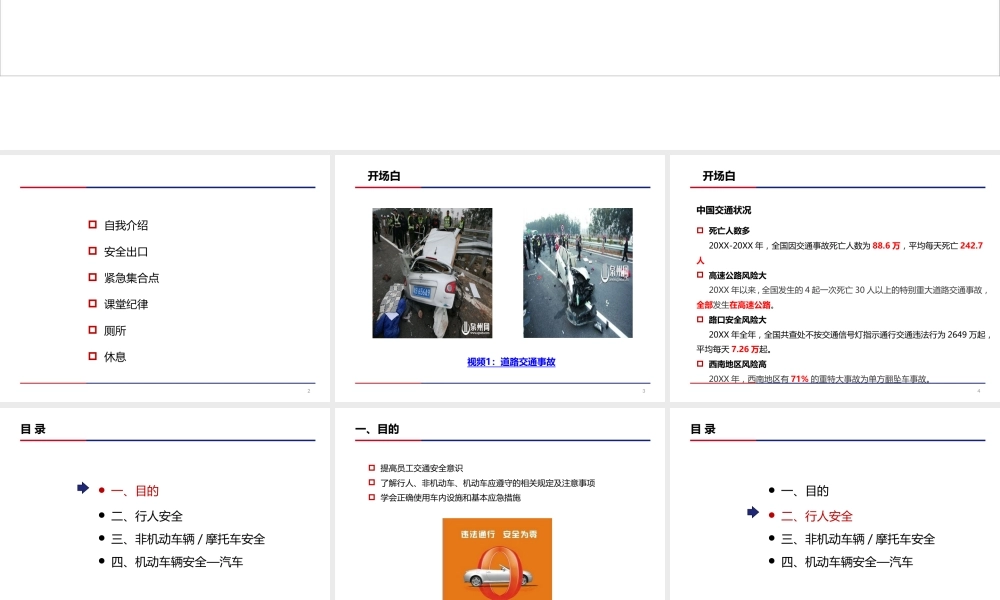
Task: Click the red 一、目的 entry in 目录
Action: 135,491
